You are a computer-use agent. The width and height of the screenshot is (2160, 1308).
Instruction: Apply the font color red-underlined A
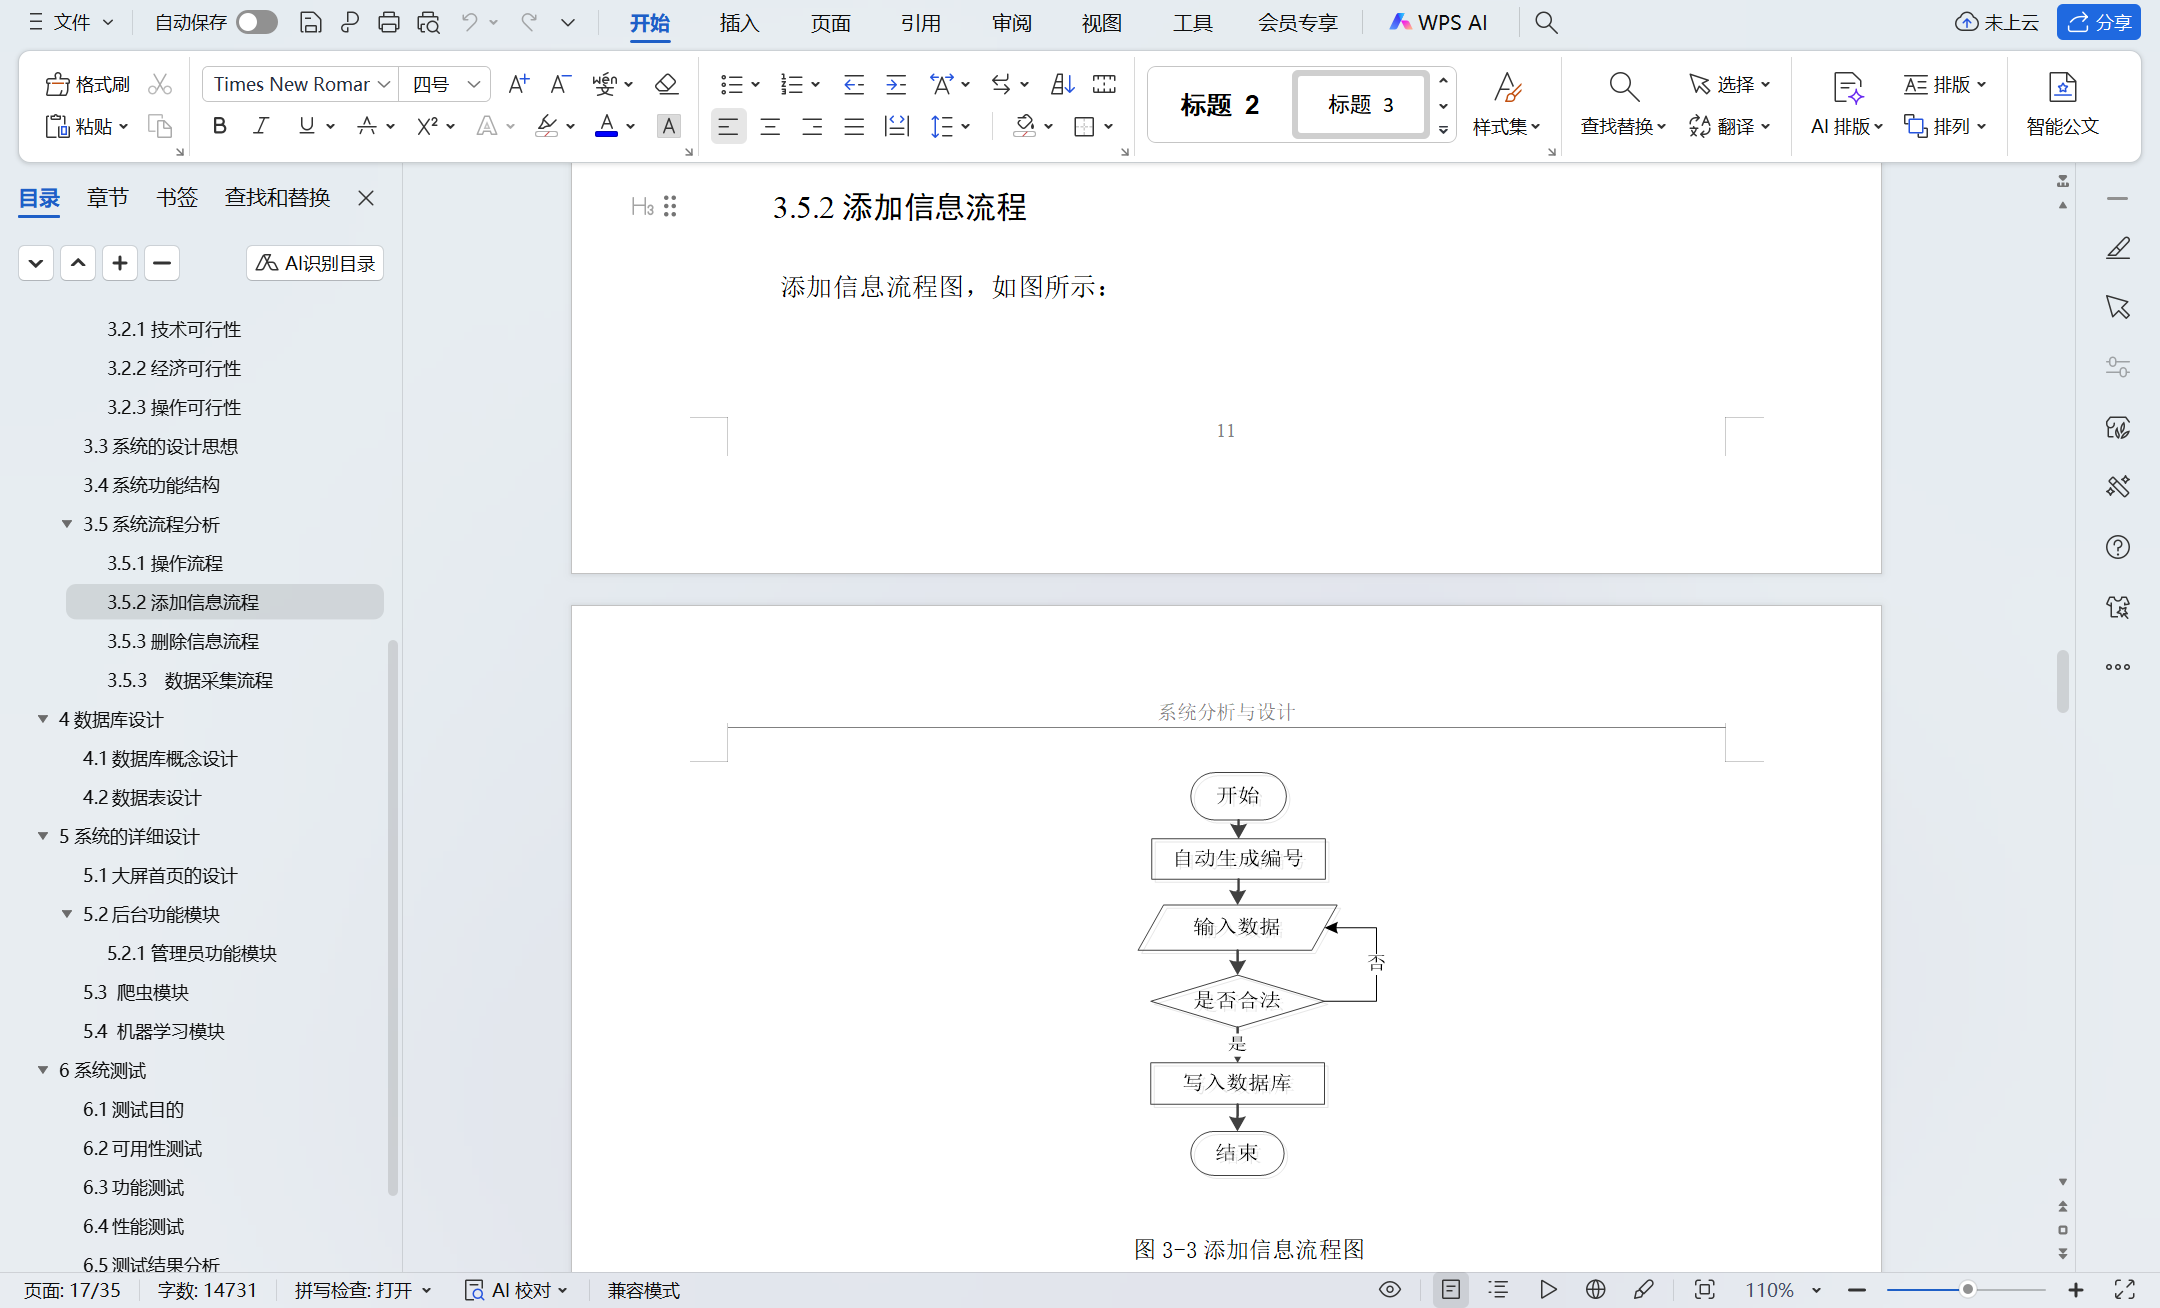(606, 126)
